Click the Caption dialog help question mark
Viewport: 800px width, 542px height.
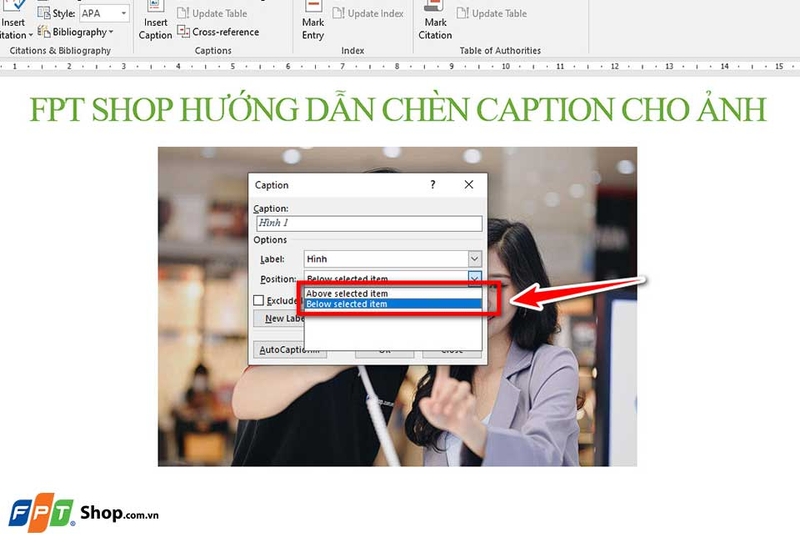(433, 184)
